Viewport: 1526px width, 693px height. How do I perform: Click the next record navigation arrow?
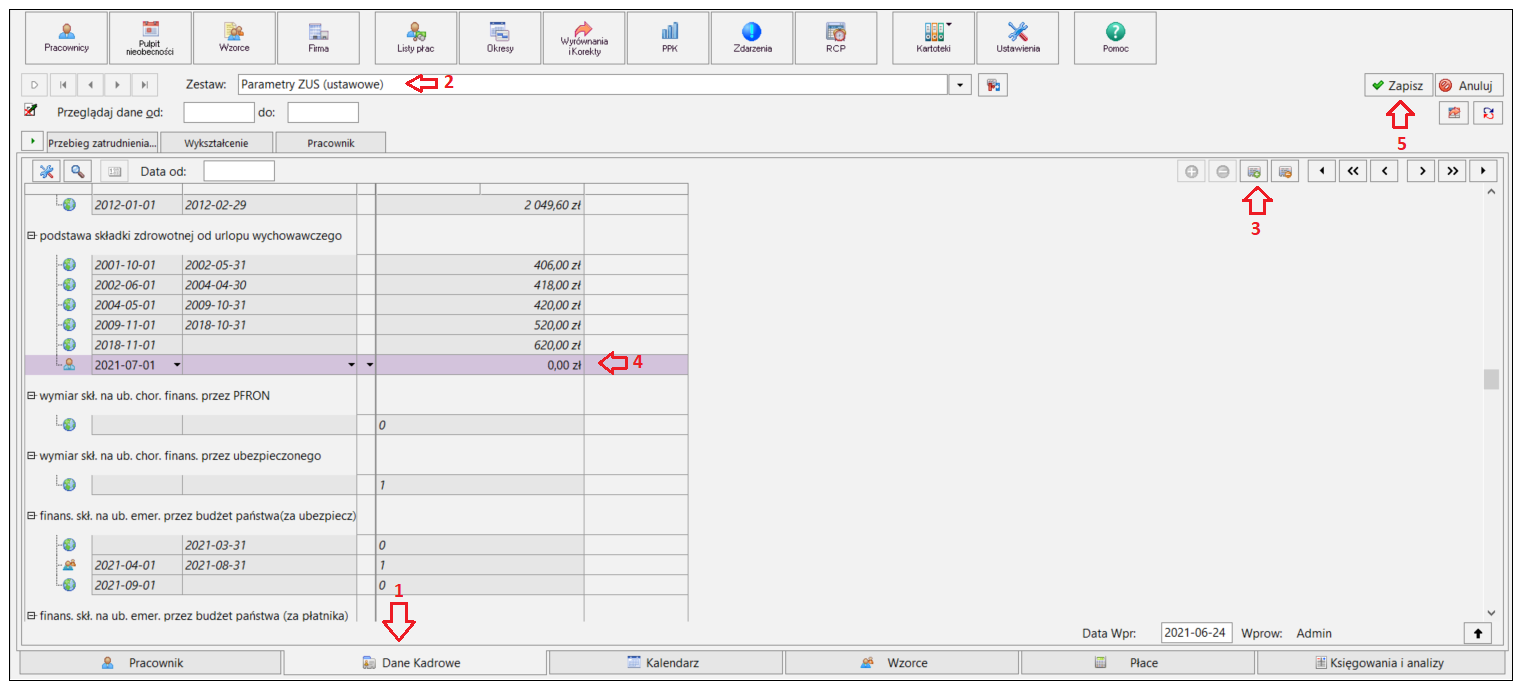[x=118, y=85]
